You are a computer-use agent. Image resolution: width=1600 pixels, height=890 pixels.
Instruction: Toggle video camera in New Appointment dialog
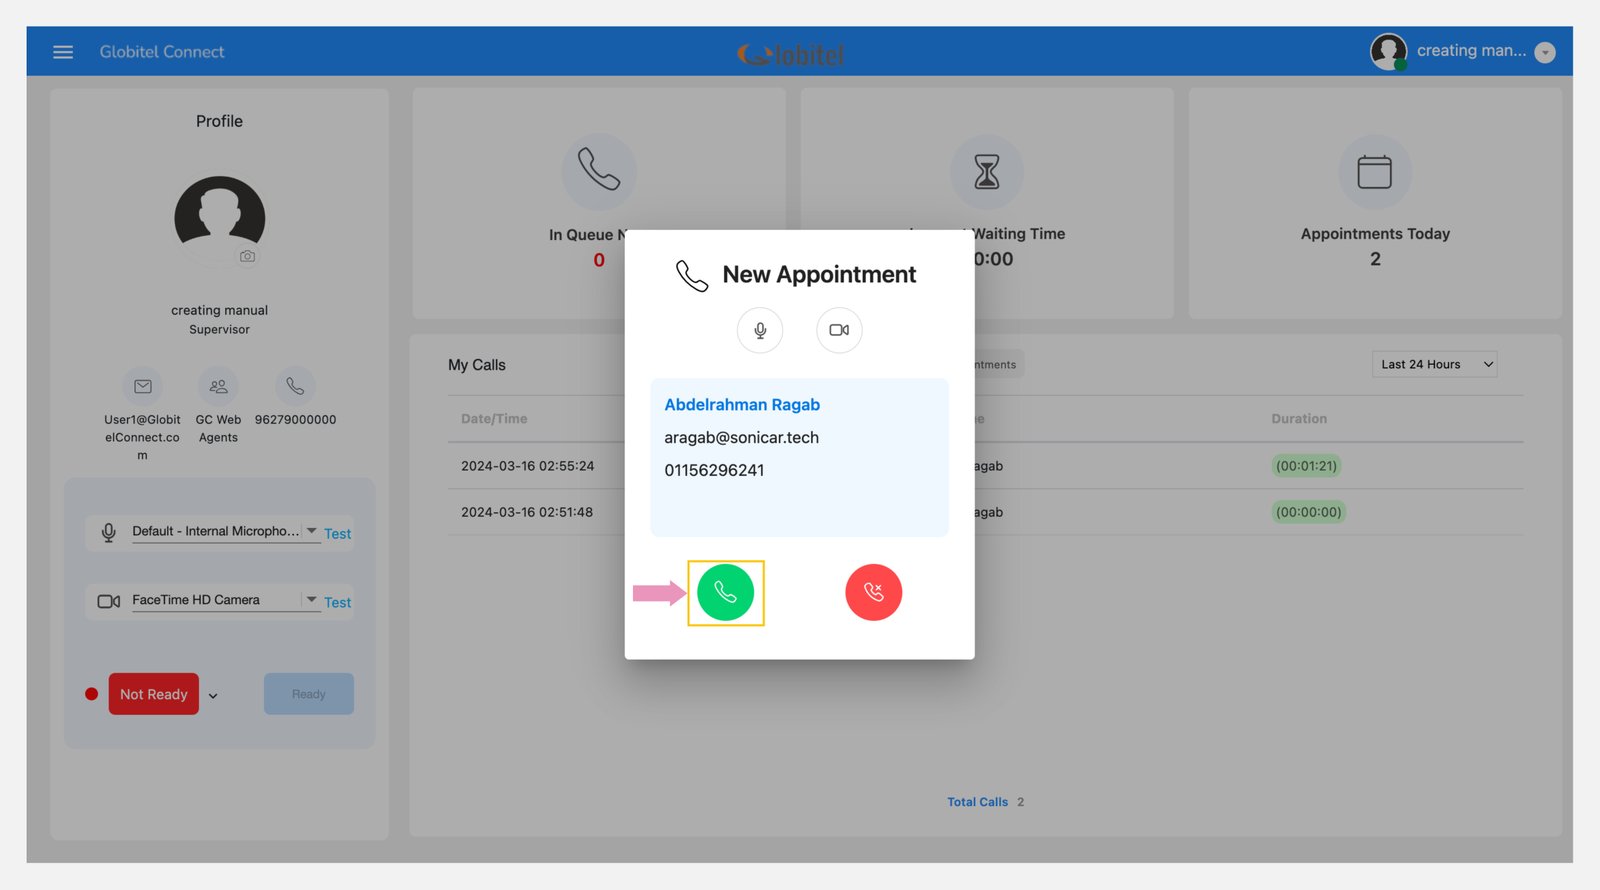coord(839,330)
